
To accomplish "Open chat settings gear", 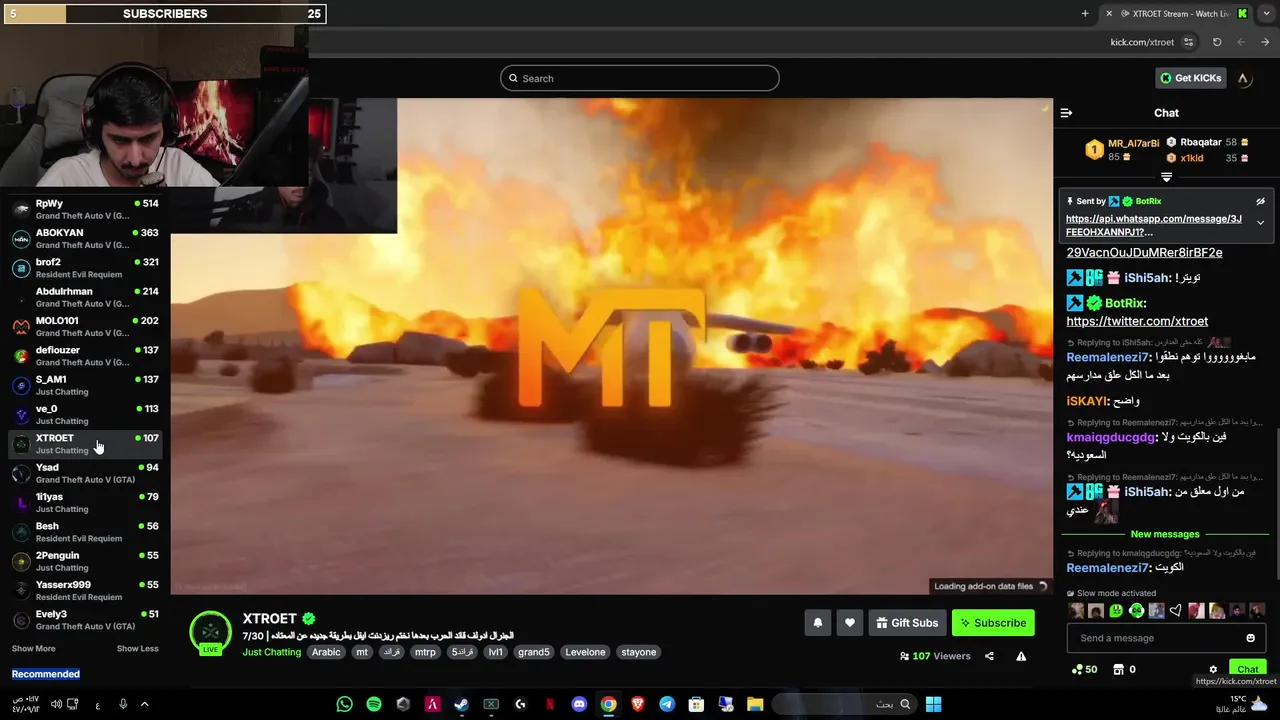I will tap(1213, 669).
